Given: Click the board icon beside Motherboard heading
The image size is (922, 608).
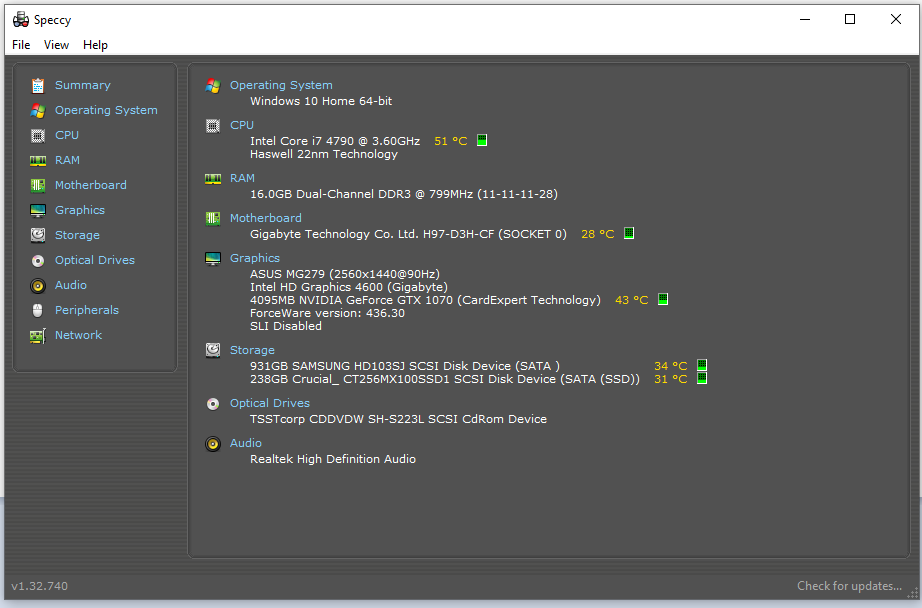Looking at the screenshot, I should click(213, 219).
